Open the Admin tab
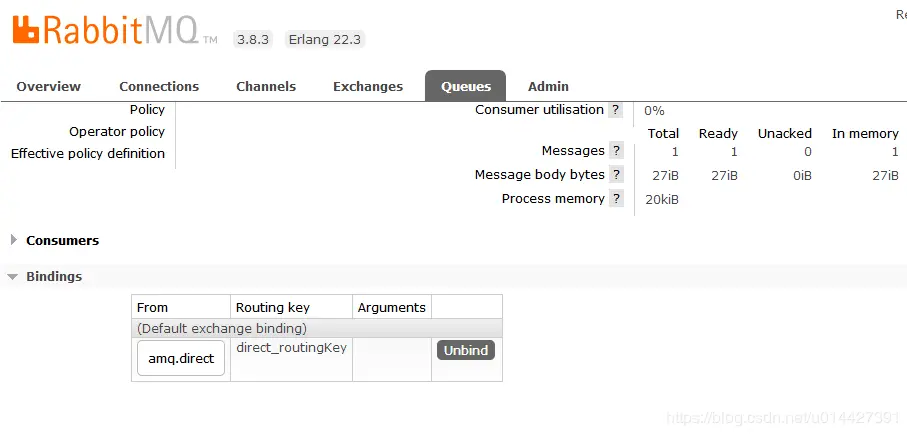907x436 pixels. click(x=548, y=87)
